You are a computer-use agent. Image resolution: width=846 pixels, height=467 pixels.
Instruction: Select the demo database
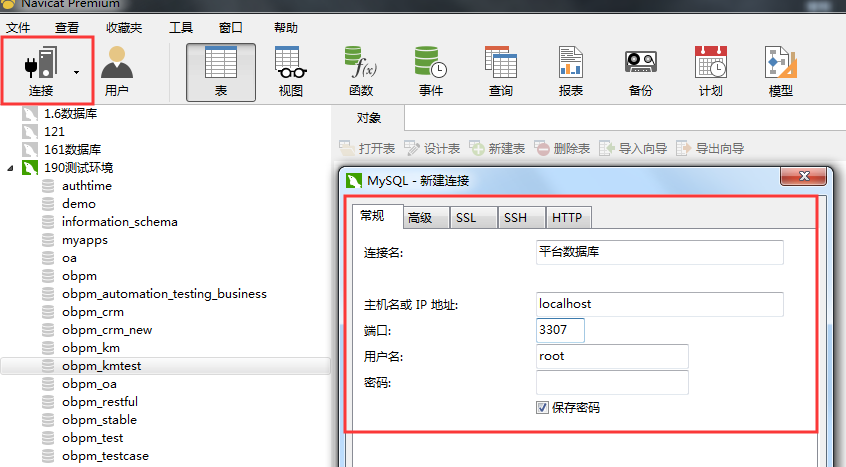(x=78, y=204)
